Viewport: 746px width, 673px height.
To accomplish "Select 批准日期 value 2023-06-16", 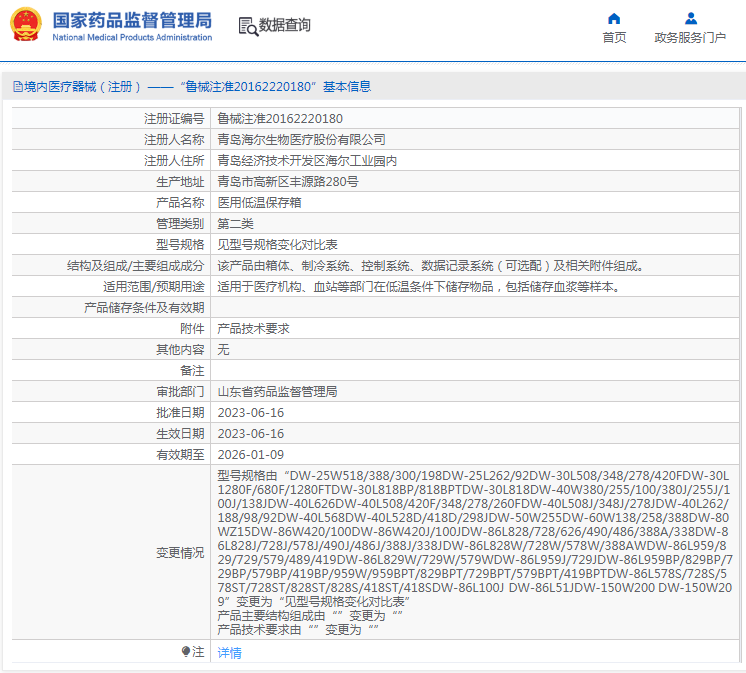I will 251,412.
